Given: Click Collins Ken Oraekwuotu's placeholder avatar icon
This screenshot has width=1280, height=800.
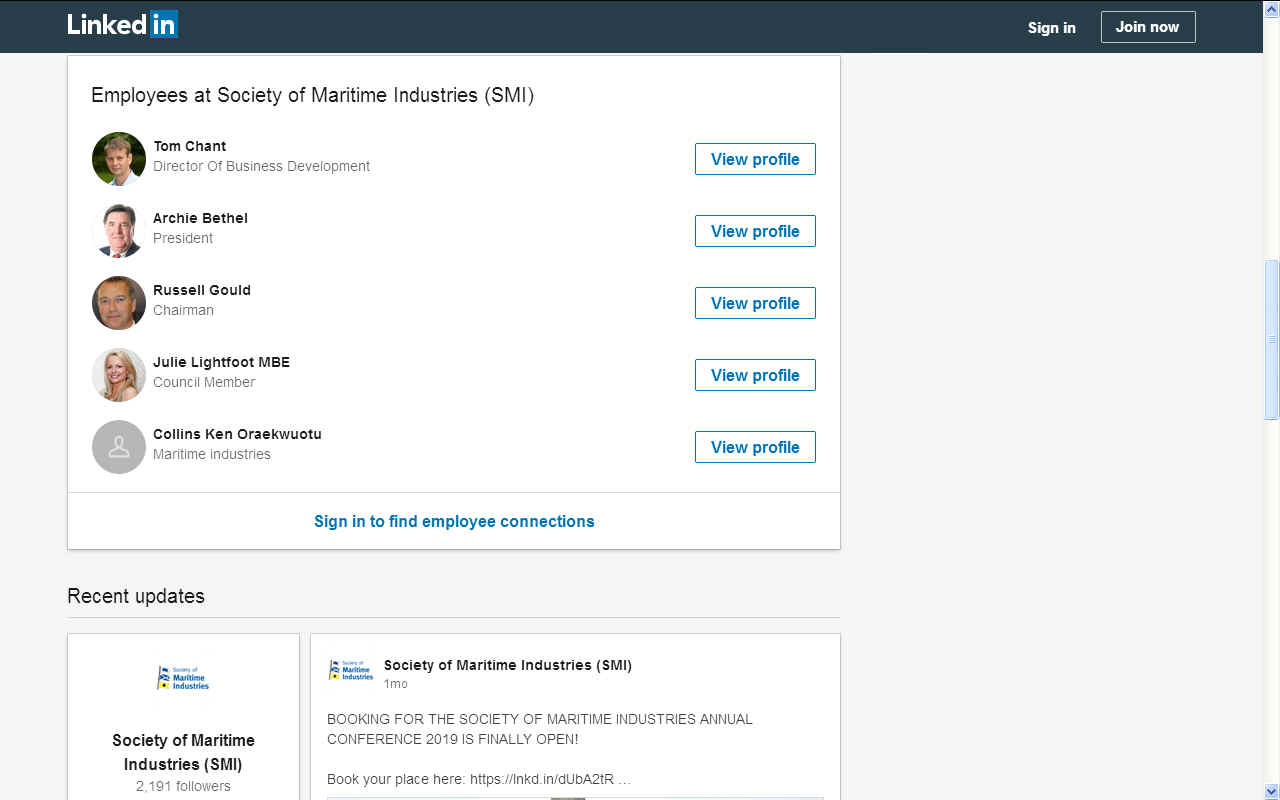Looking at the screenshot, I should (119, 447).
